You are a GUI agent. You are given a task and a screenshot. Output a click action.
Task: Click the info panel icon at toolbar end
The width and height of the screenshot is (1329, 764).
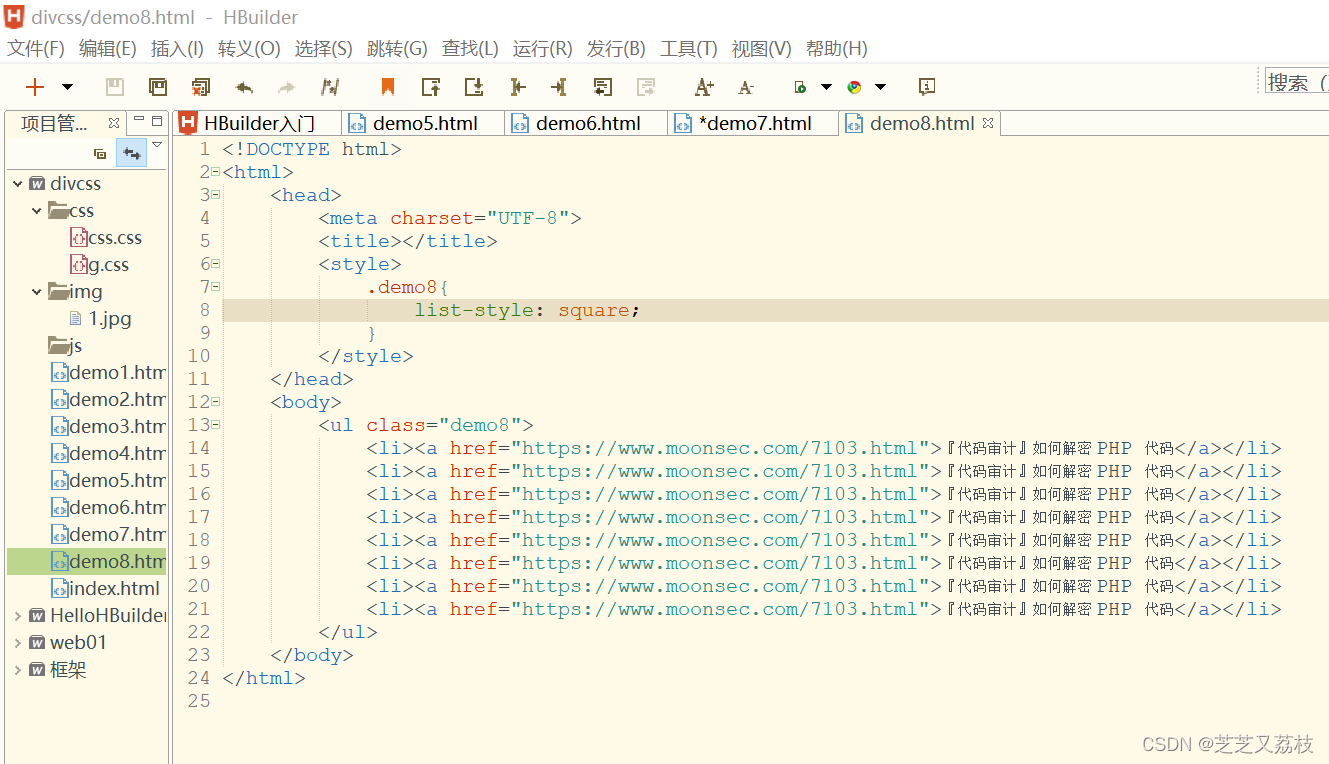[927, 87]
